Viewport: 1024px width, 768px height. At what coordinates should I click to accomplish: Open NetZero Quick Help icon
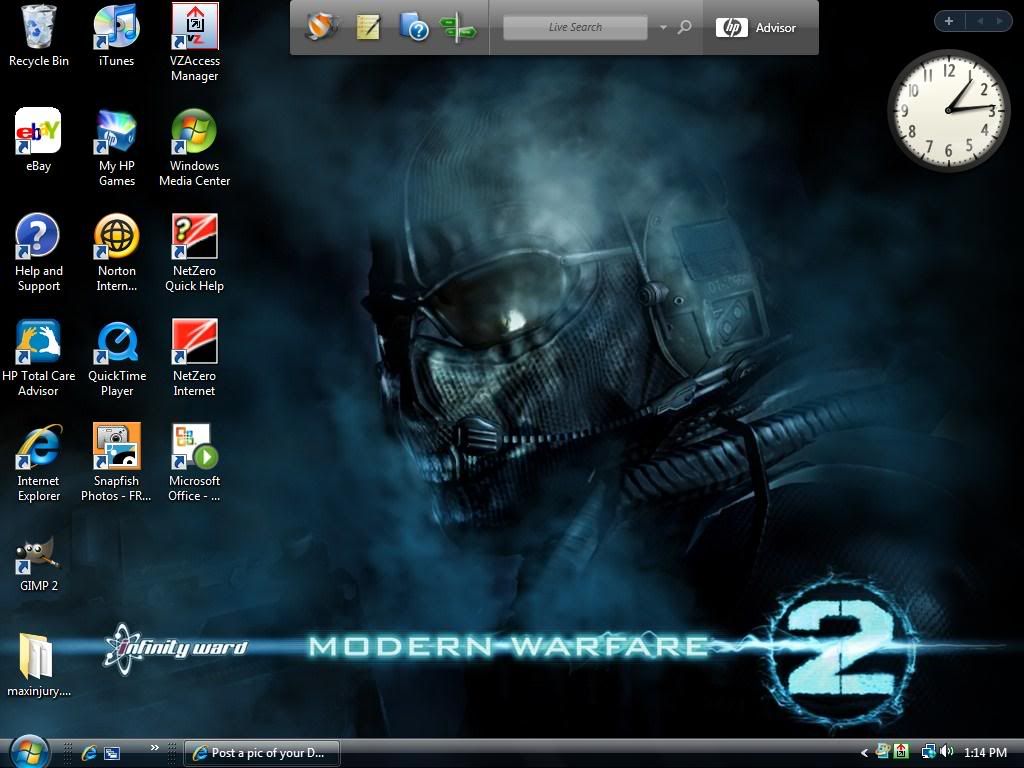195,253
